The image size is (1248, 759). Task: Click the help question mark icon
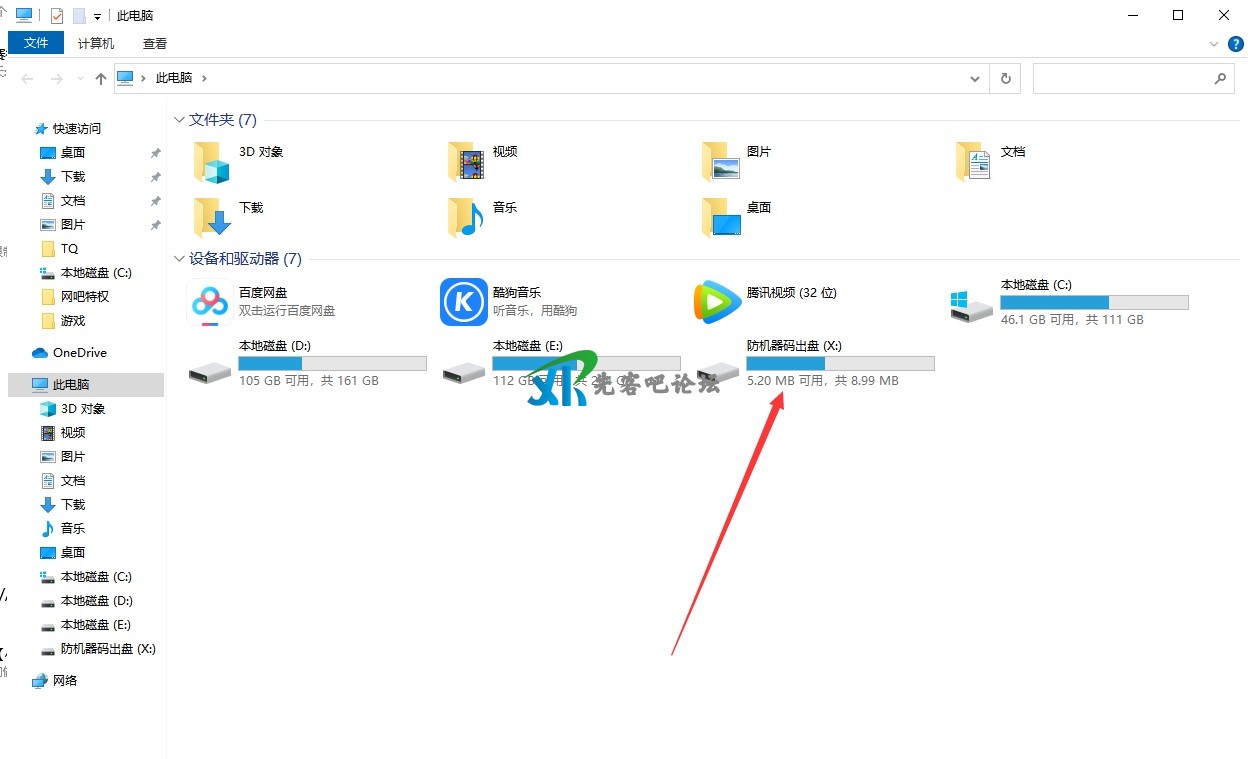[1236, 44]
